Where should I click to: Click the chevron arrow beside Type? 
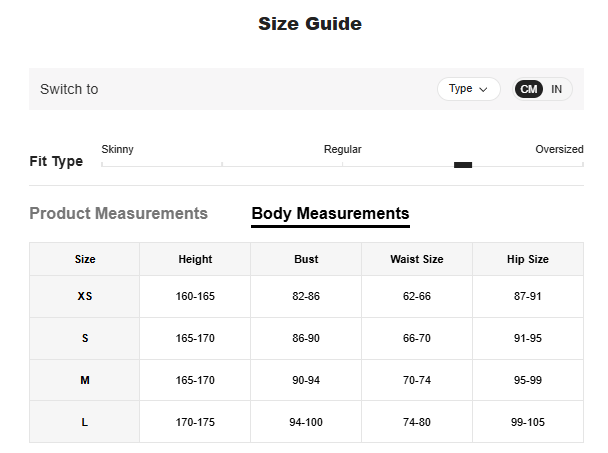(x=484, y=89)
